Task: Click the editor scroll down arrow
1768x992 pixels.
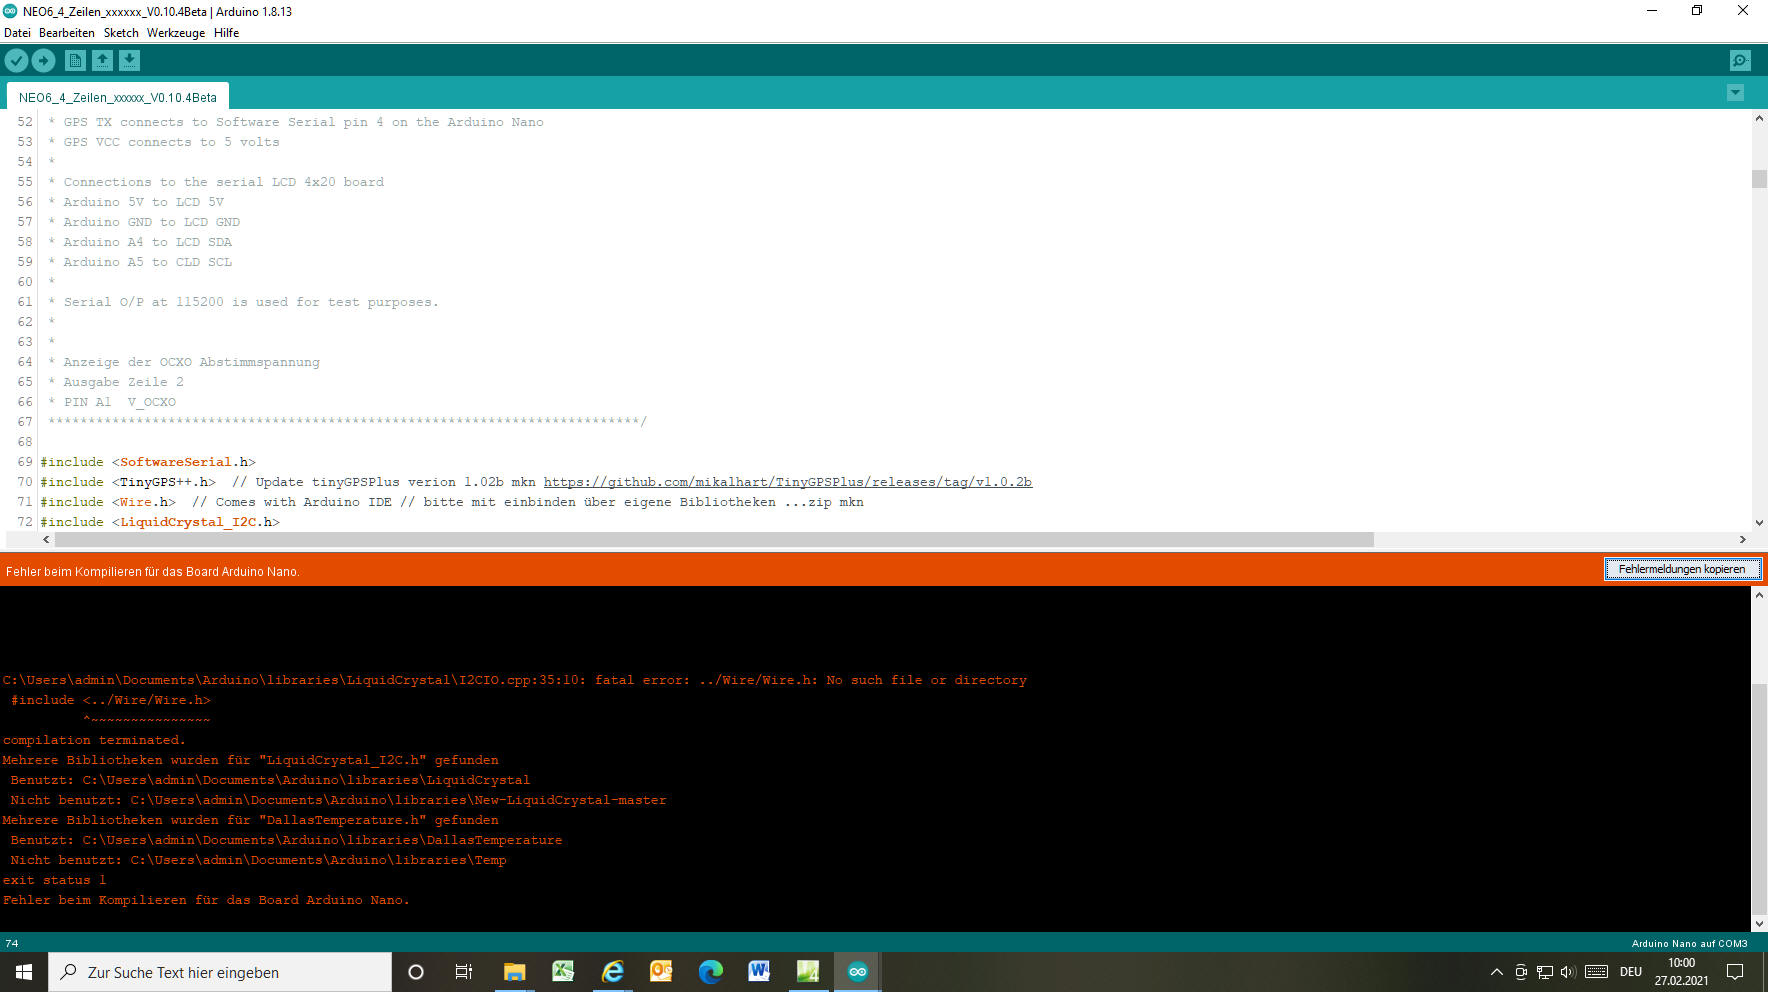Action: [1759, 522]
